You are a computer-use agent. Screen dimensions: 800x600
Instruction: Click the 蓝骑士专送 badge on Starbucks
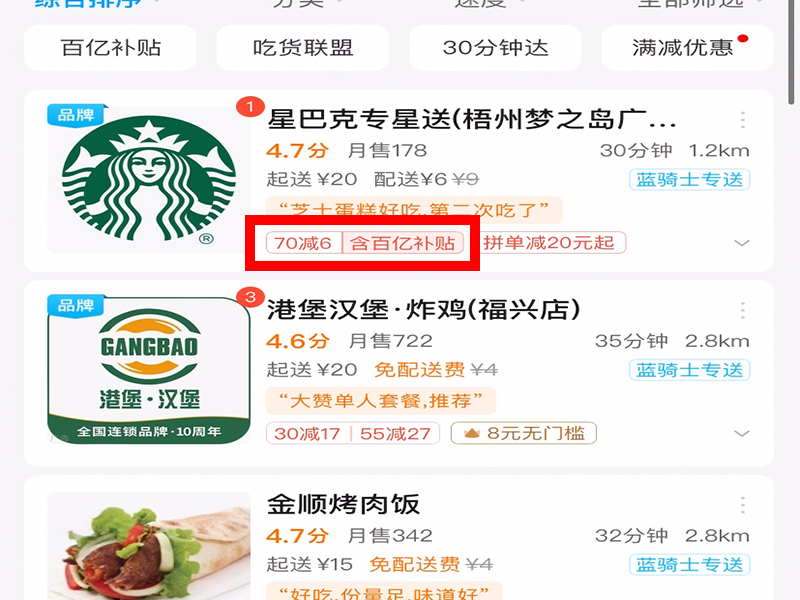tap(689, 180)
